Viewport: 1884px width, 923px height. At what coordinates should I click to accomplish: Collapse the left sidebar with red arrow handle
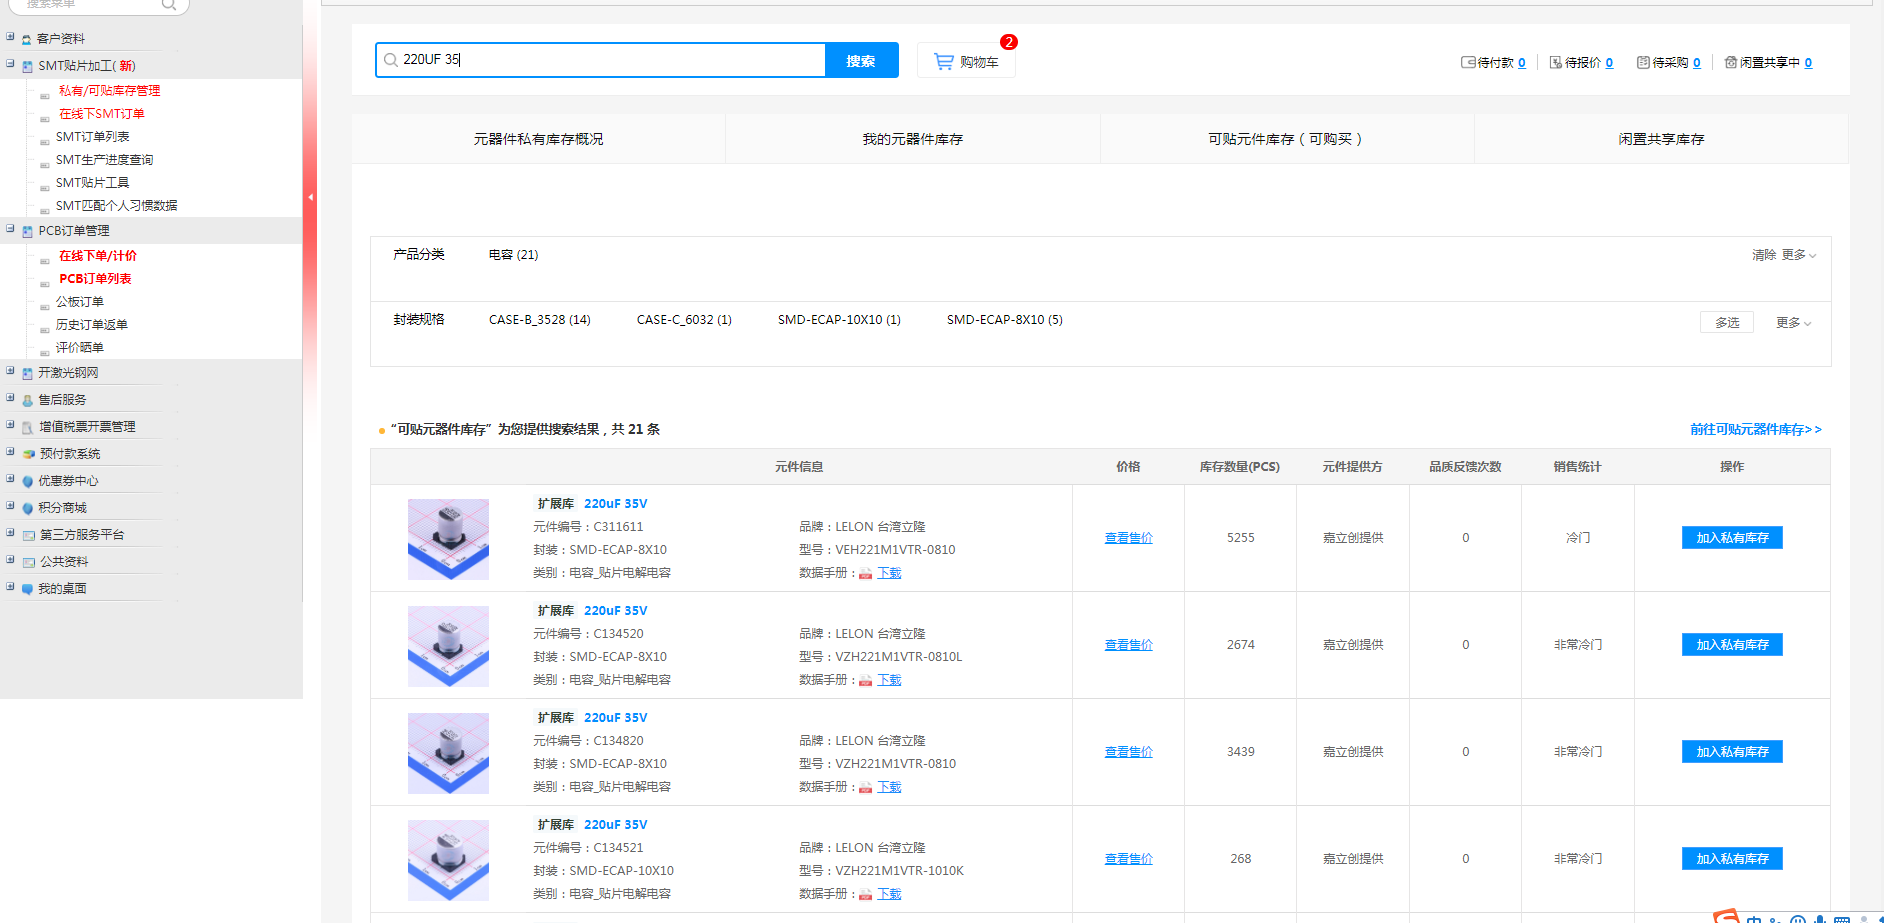[x=310, y=197]
